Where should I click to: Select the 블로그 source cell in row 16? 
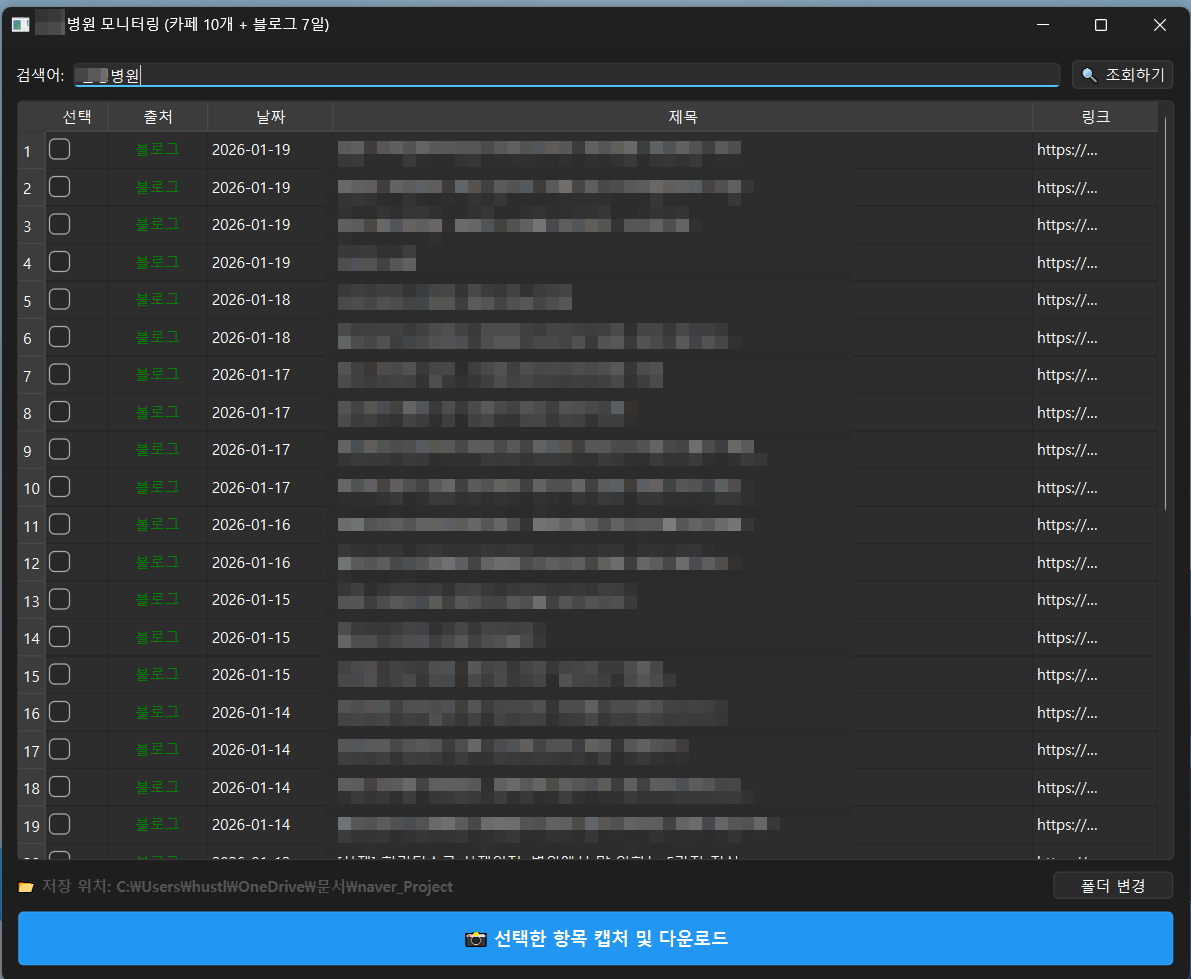157,712
